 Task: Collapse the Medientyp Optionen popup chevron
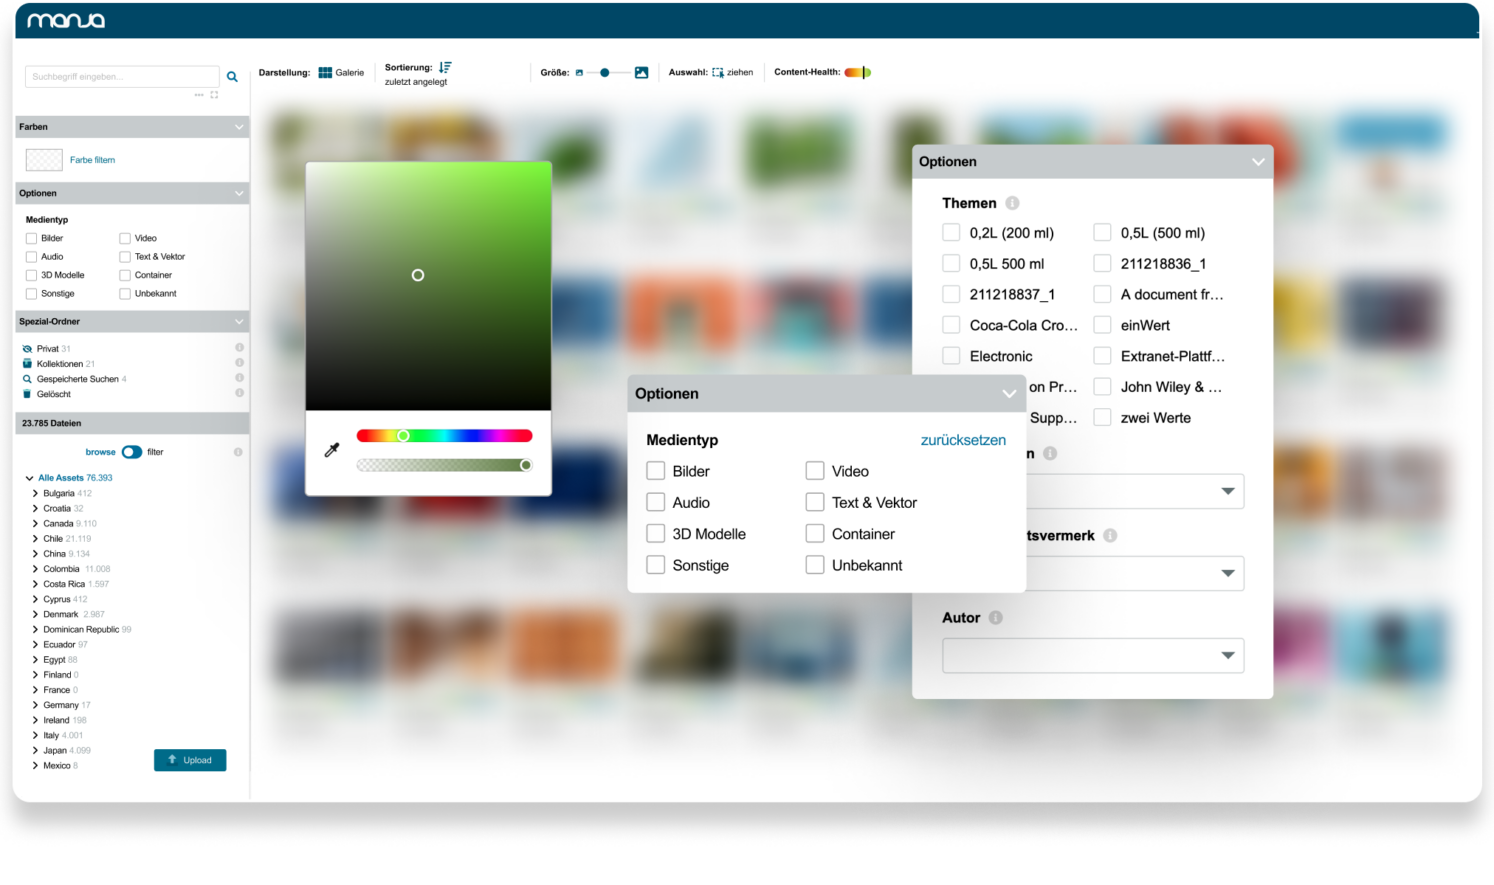tap(1009, 394)
